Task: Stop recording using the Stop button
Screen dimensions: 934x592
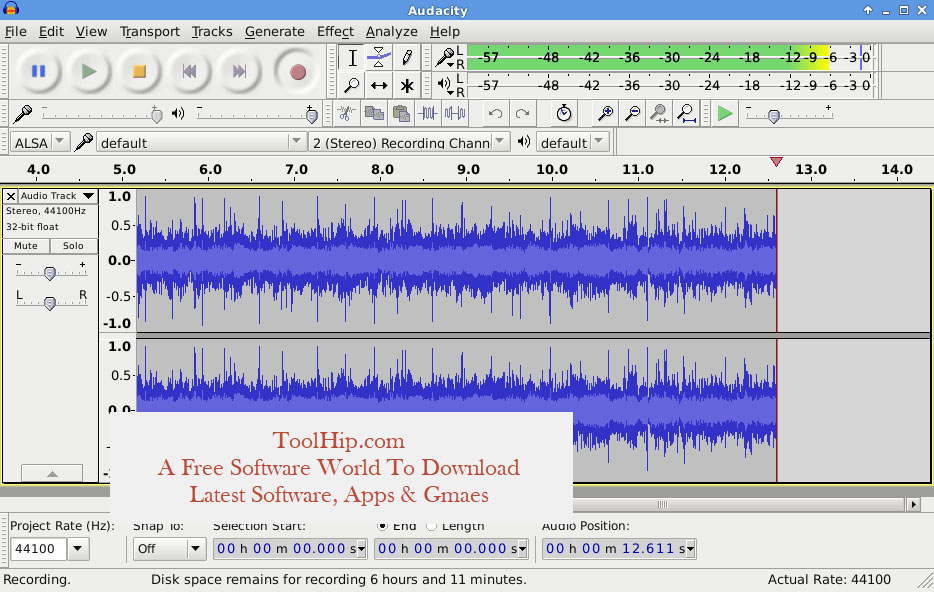Action: [139, 71]
